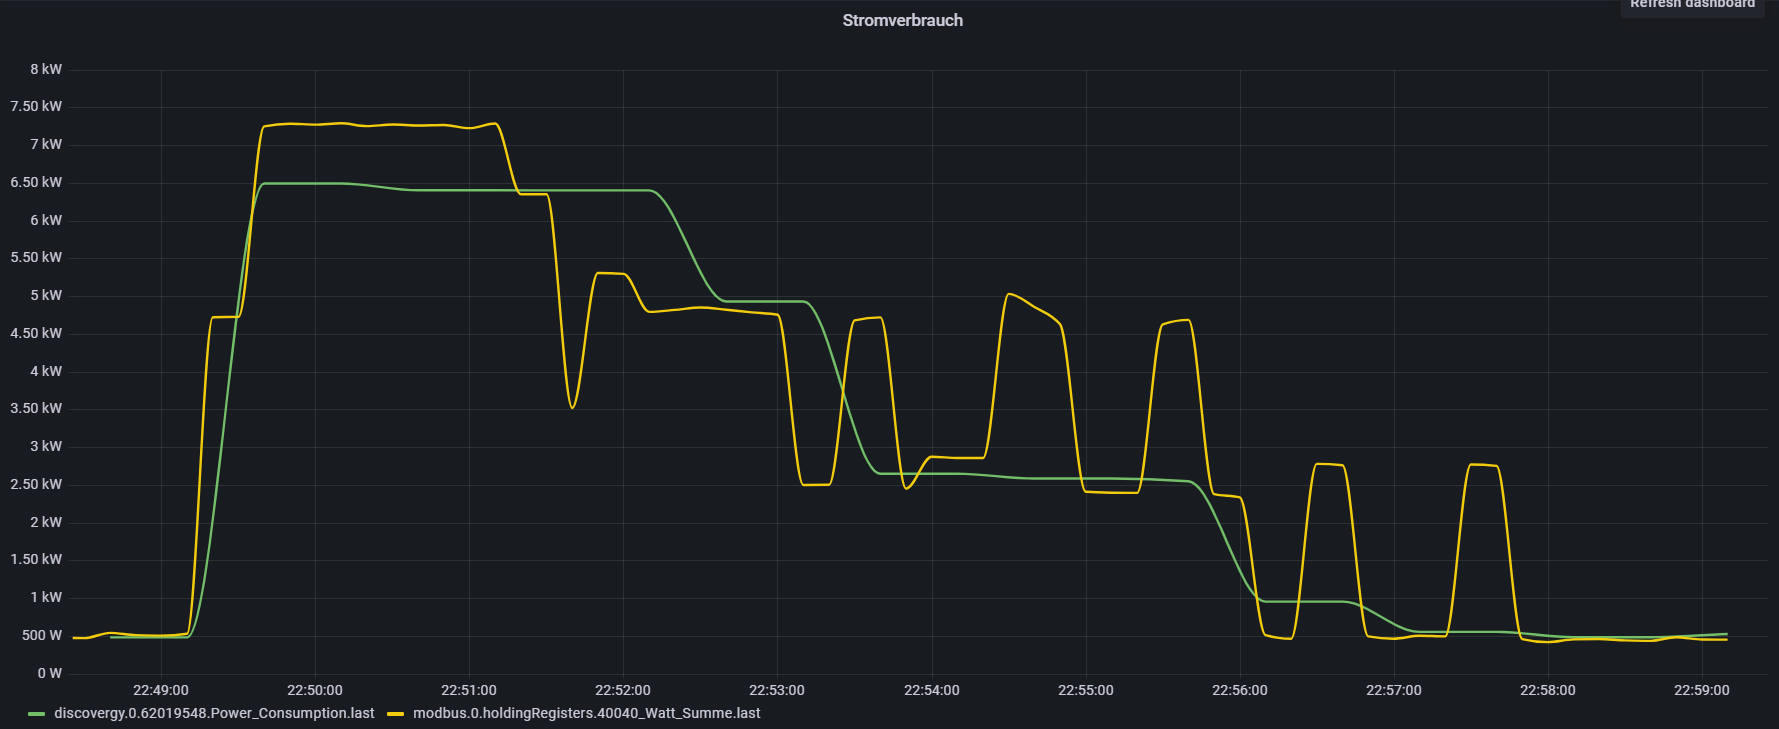The width and height of the screenshot is (1779, 729).
Task: Click the 22:49:00 time axis label
Action: tap(161, 690)
